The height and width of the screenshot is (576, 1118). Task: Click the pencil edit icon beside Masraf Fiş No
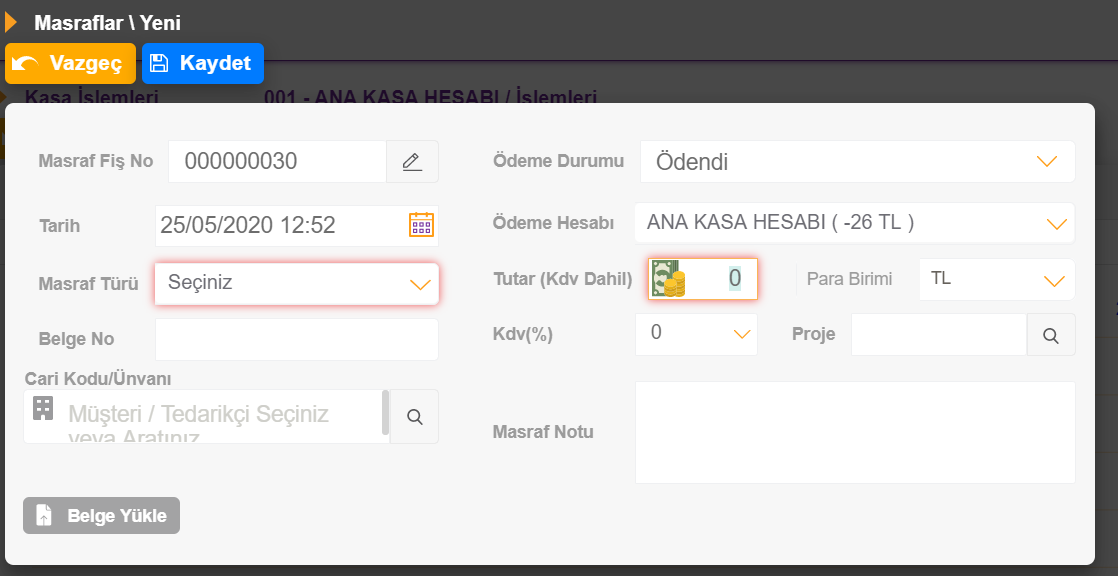point(412,162)
